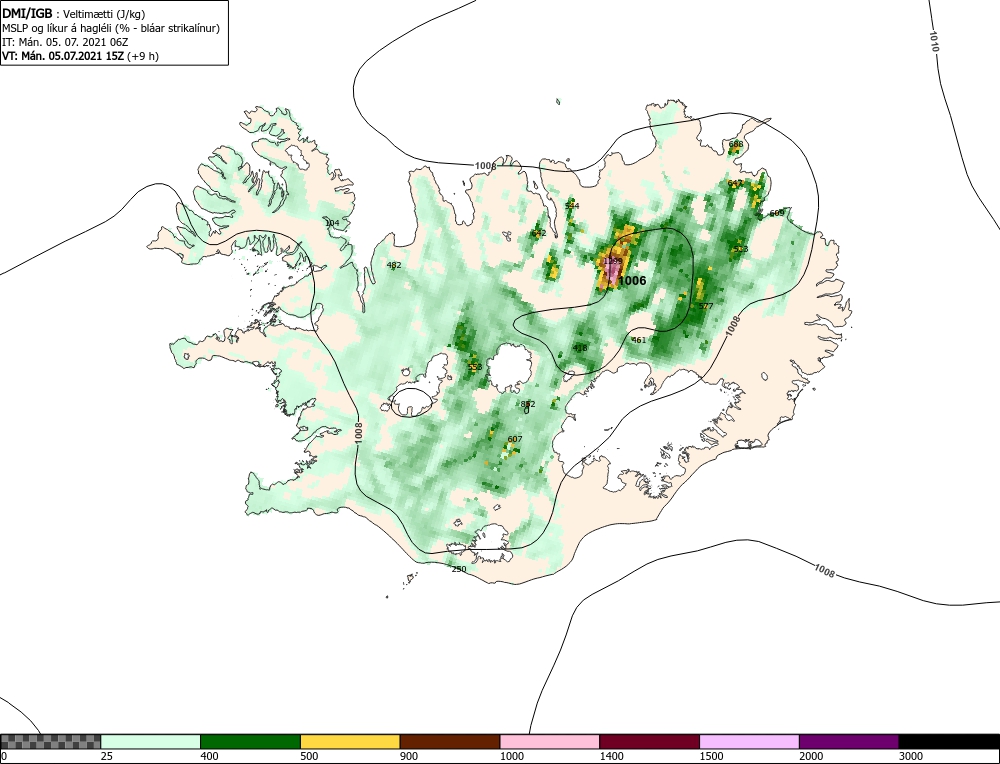Click the lavender 1500–2000 legend swatch
1000x764 pixels.
click(749, 741)
